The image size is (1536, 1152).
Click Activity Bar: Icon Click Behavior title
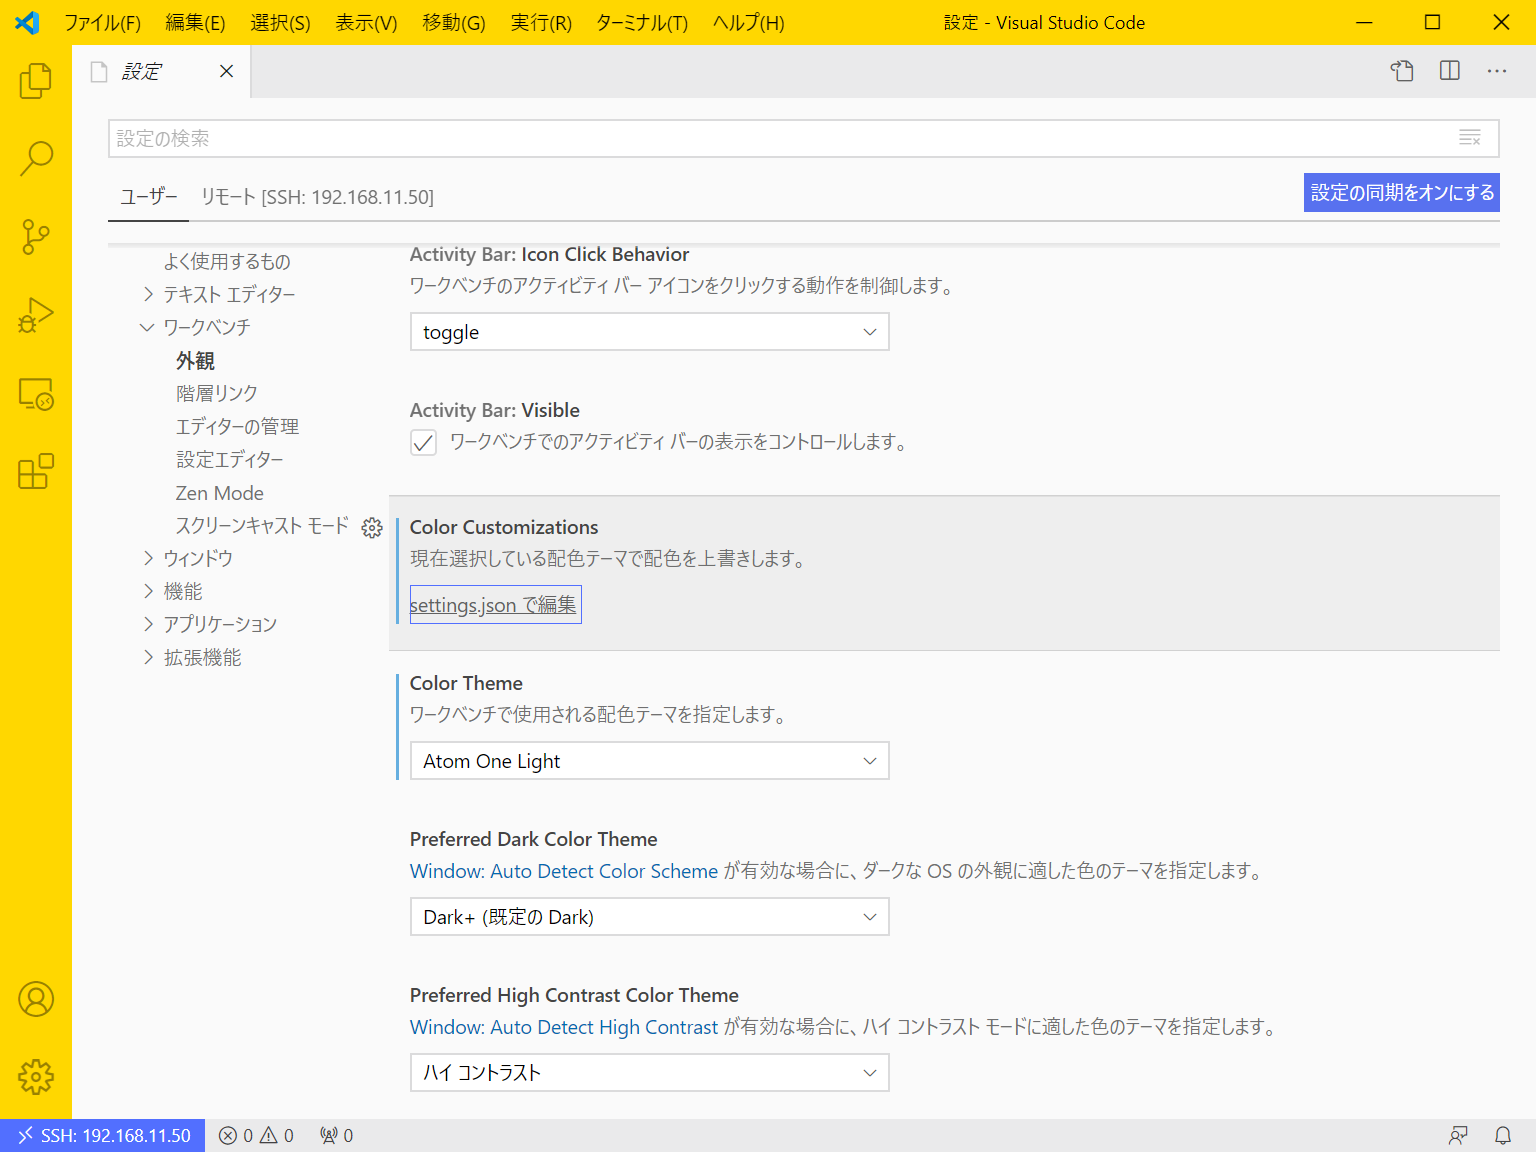click(x=550, y=254)
